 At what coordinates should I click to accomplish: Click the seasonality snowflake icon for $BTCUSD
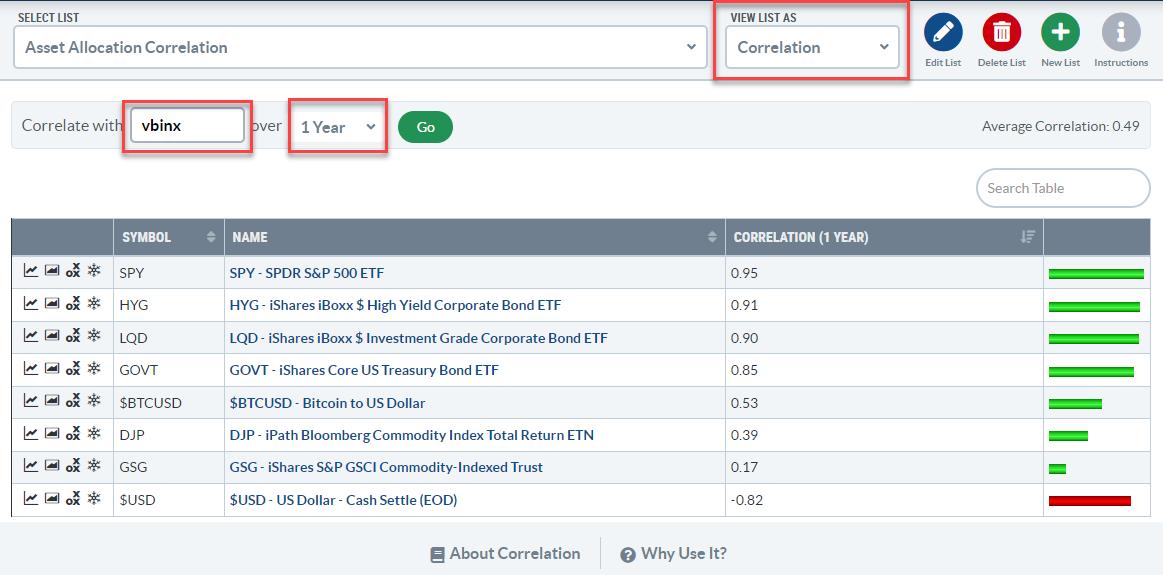(x=94, y=401)
